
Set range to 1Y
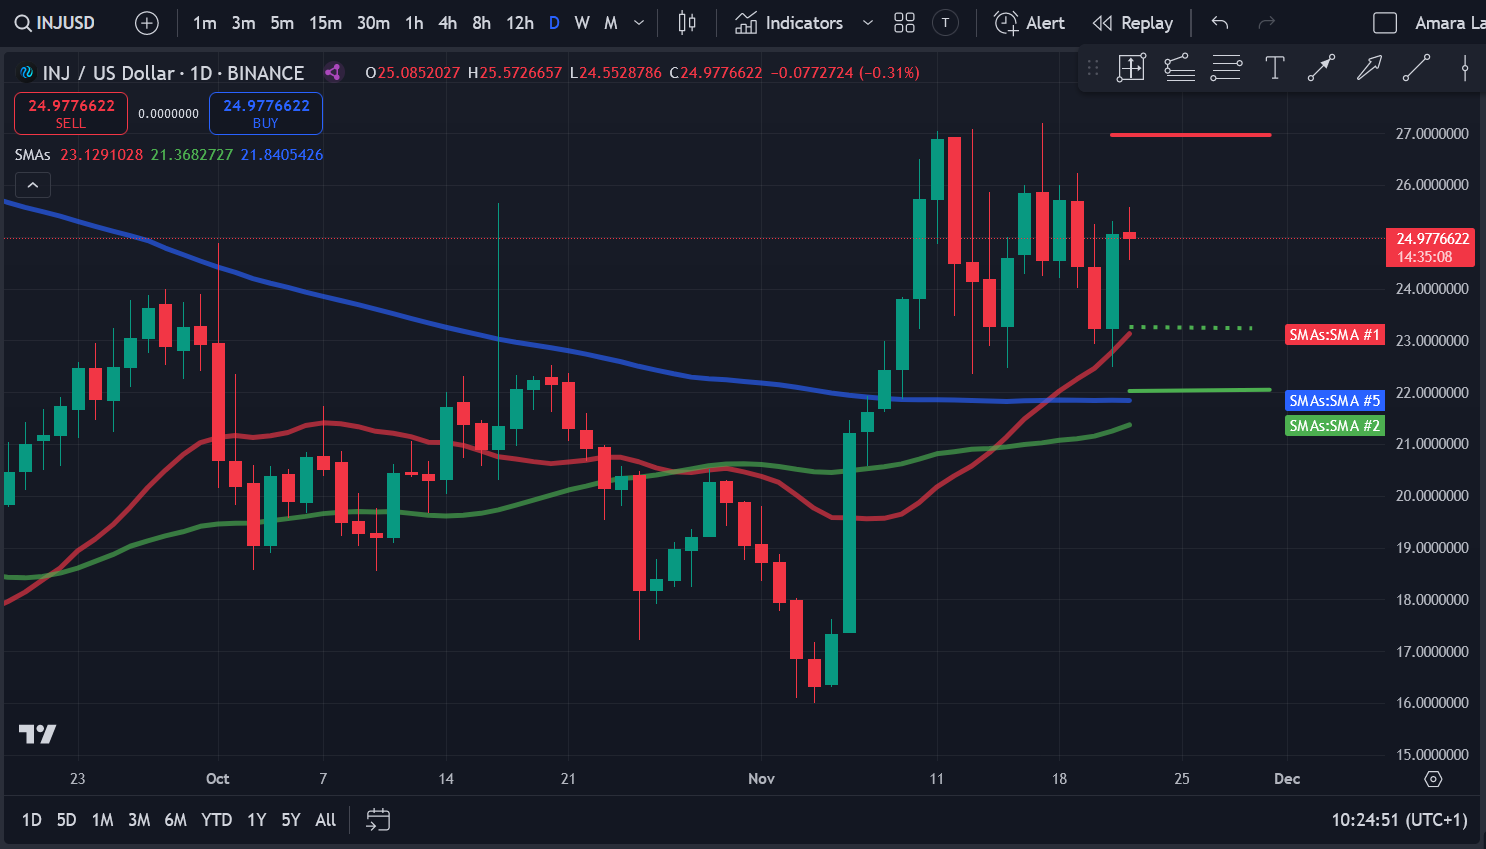point(257,820)
